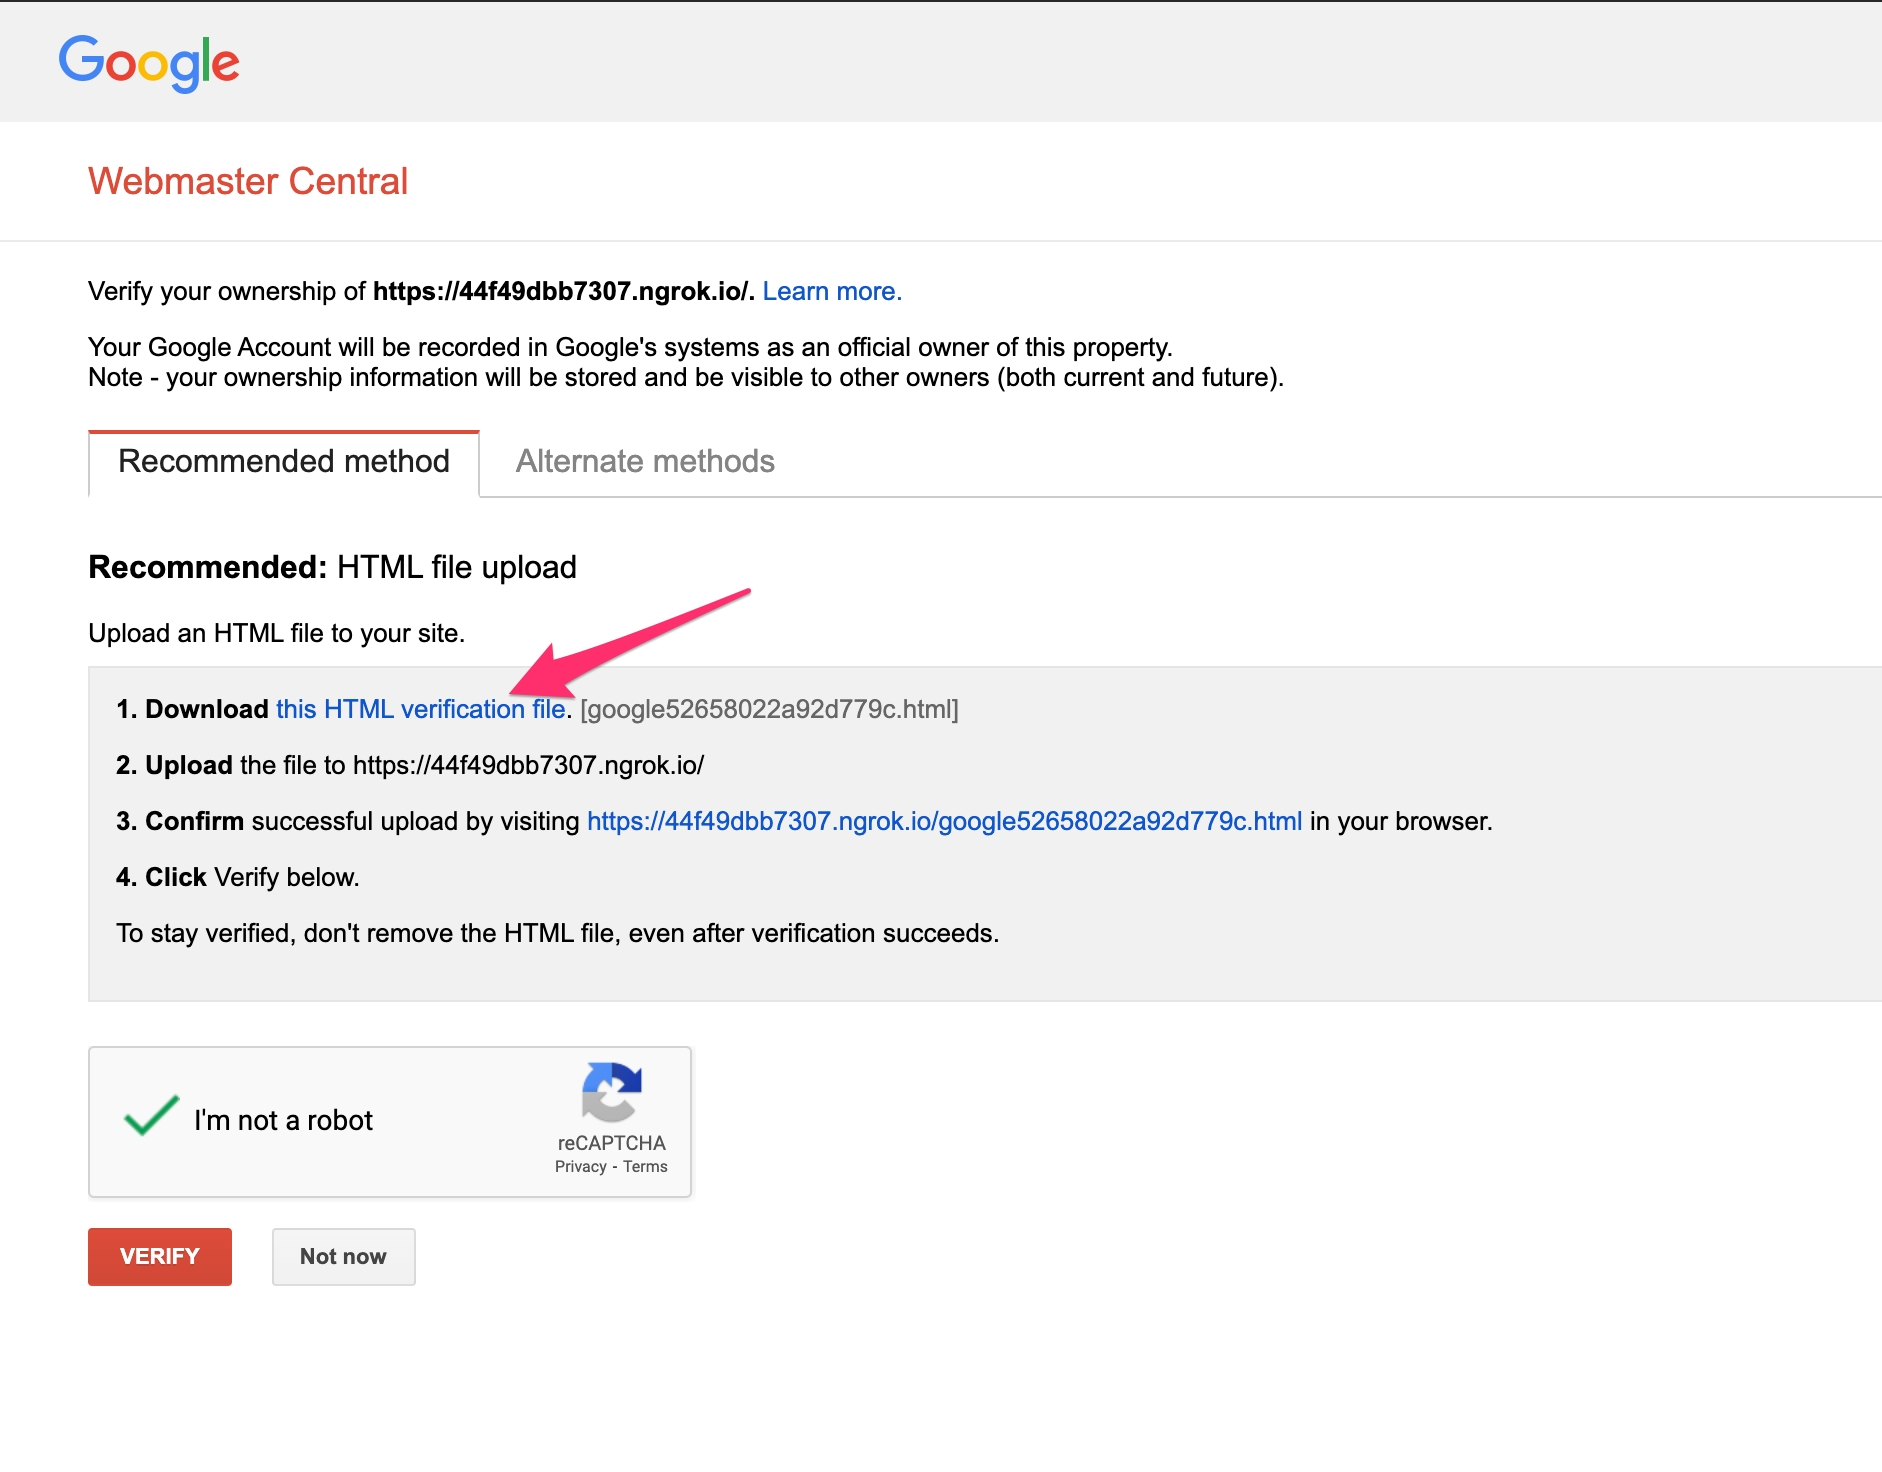This screenshot has height=1472, width=1882.
Task: Click the Webmaster Central heading
Action: 248,181
